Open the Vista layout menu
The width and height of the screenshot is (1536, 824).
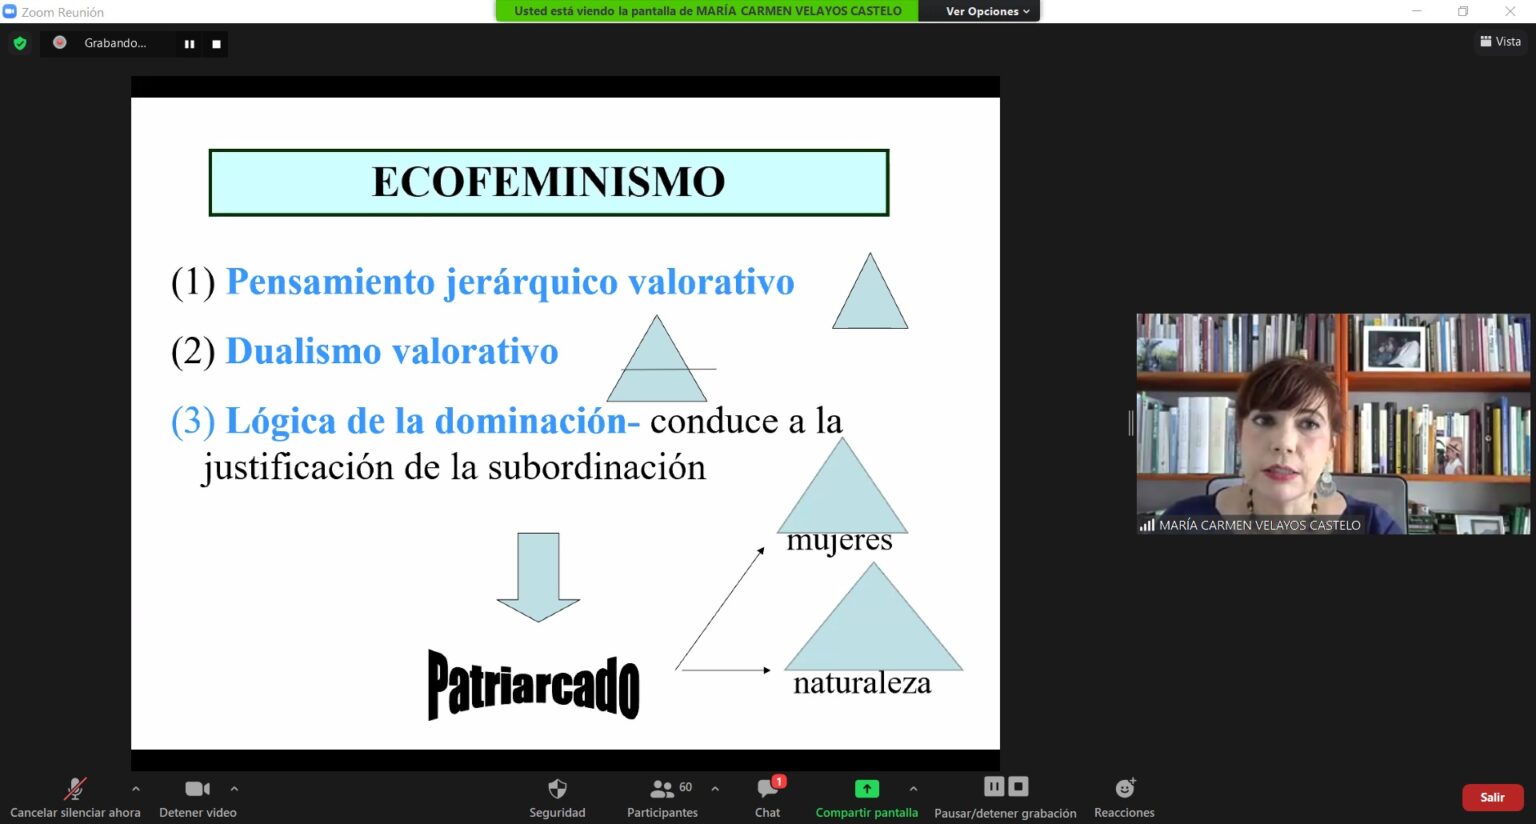pyautogui.click(x=1500, y=41)
